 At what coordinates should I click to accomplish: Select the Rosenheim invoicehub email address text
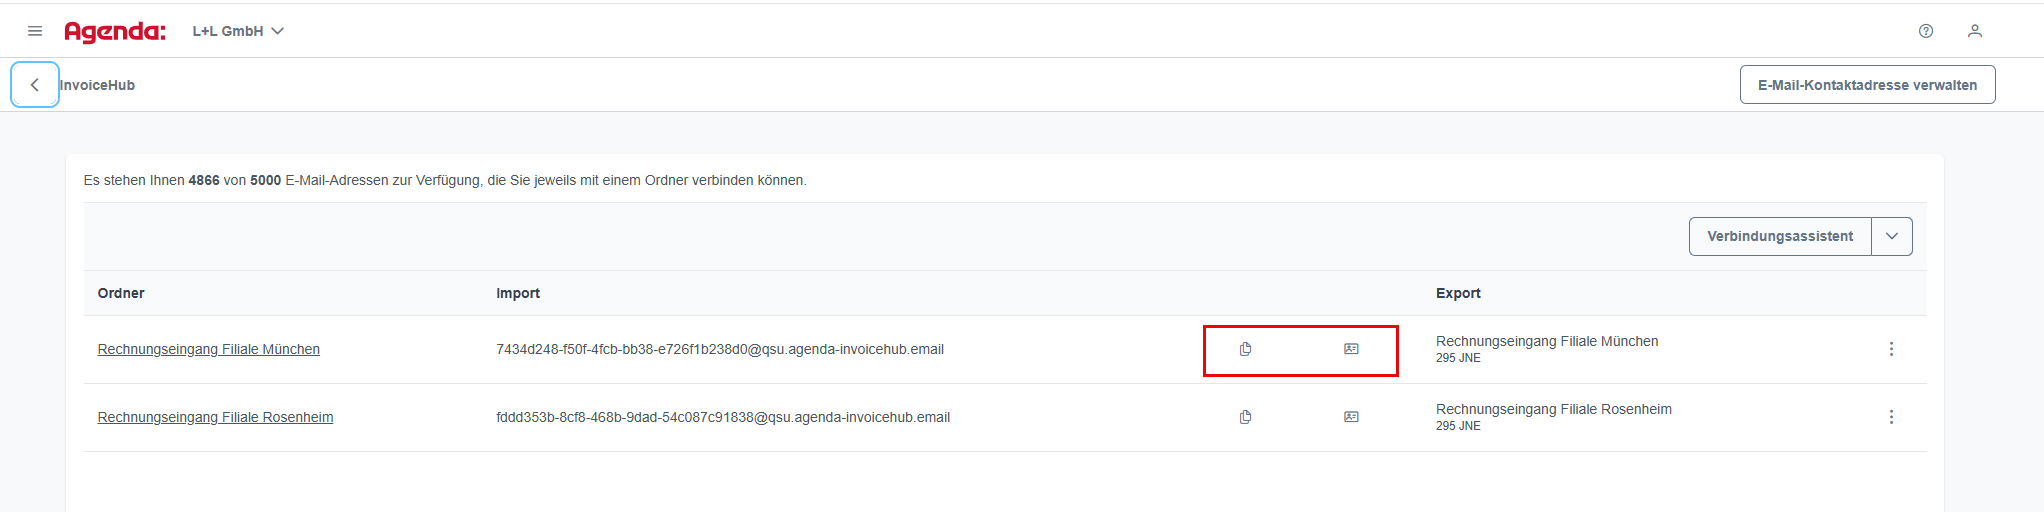click(x=723, y=417)
